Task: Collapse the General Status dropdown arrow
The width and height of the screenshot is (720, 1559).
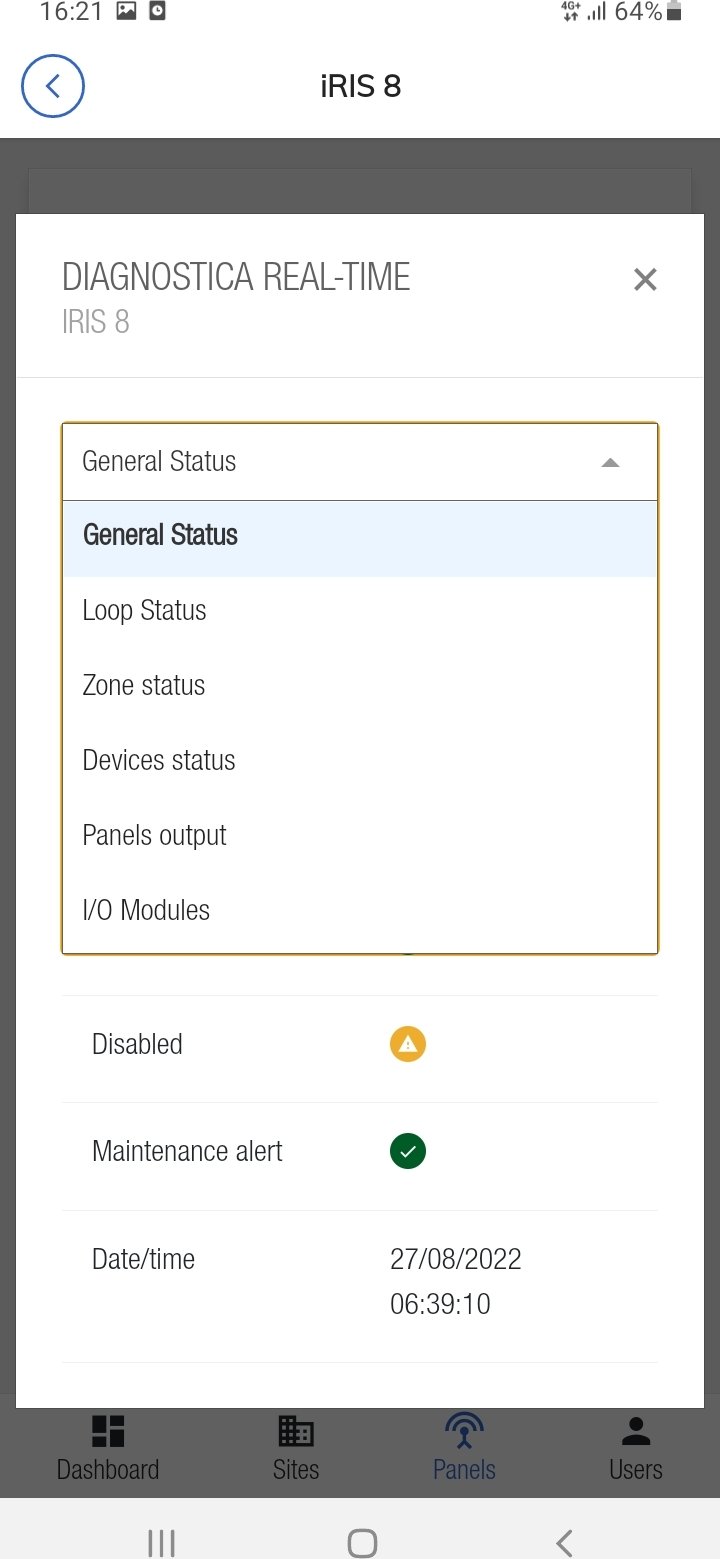Action: (x=610, y=462)
